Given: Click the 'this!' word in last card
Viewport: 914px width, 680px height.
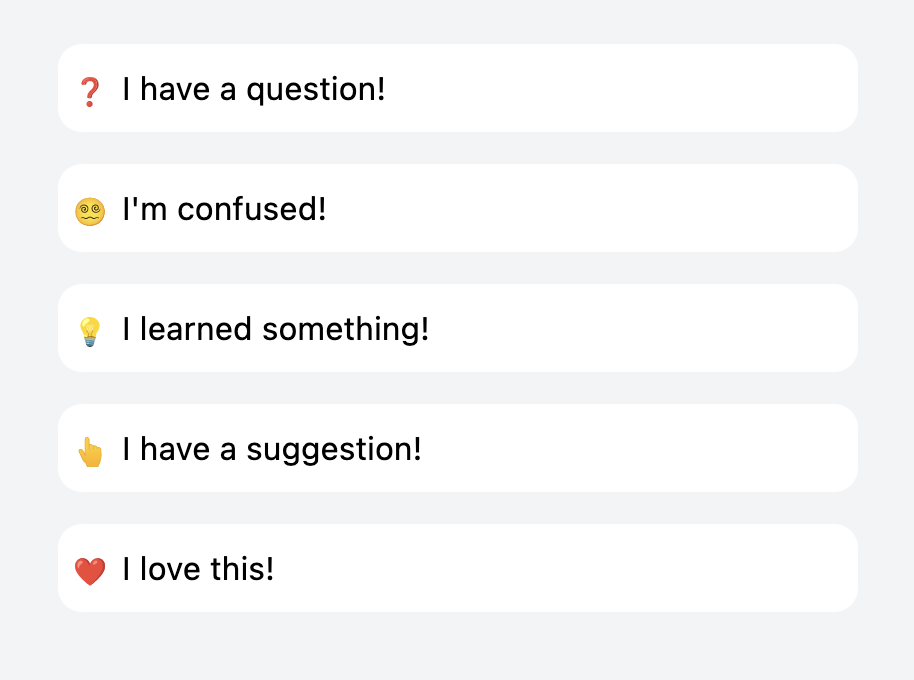Looking at the screenshot, I should click(242, 569).
